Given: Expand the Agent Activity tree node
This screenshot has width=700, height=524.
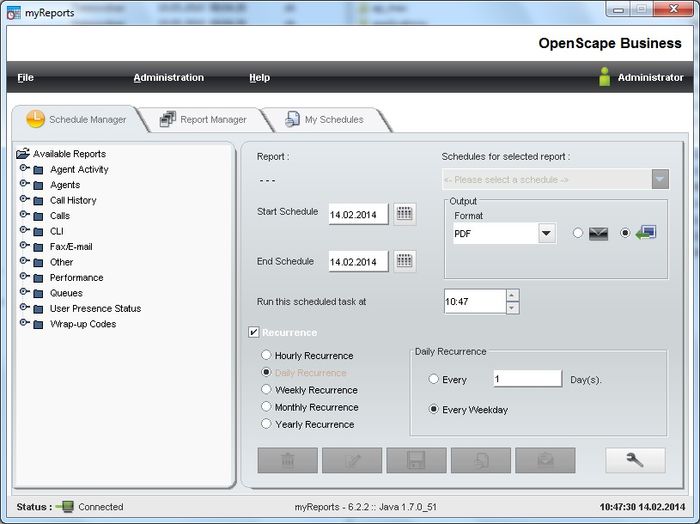Looking at the screenshot, I should (24, 168).
